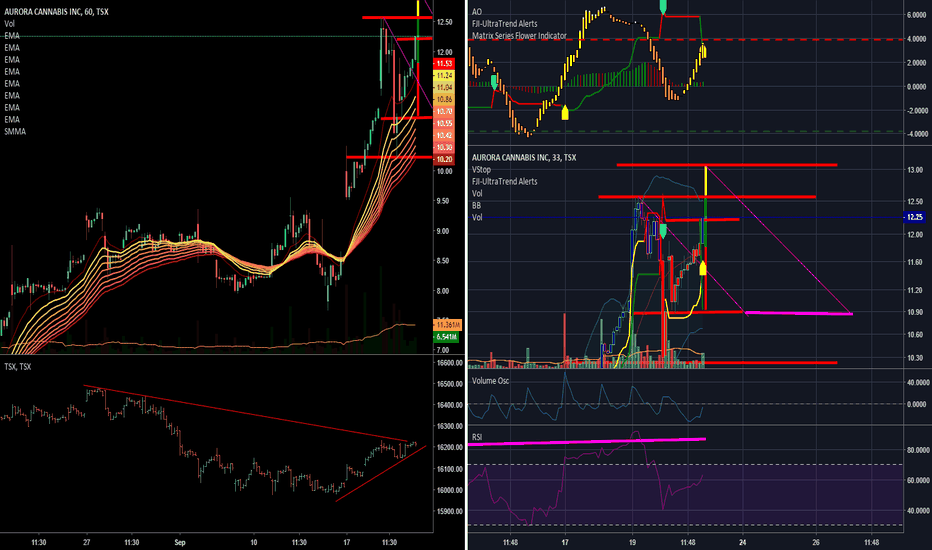This screenshot has width=932, height=550.
Task: Select the red dashed 4.0000 level line in the AO pane
Action: coord(685,40)
